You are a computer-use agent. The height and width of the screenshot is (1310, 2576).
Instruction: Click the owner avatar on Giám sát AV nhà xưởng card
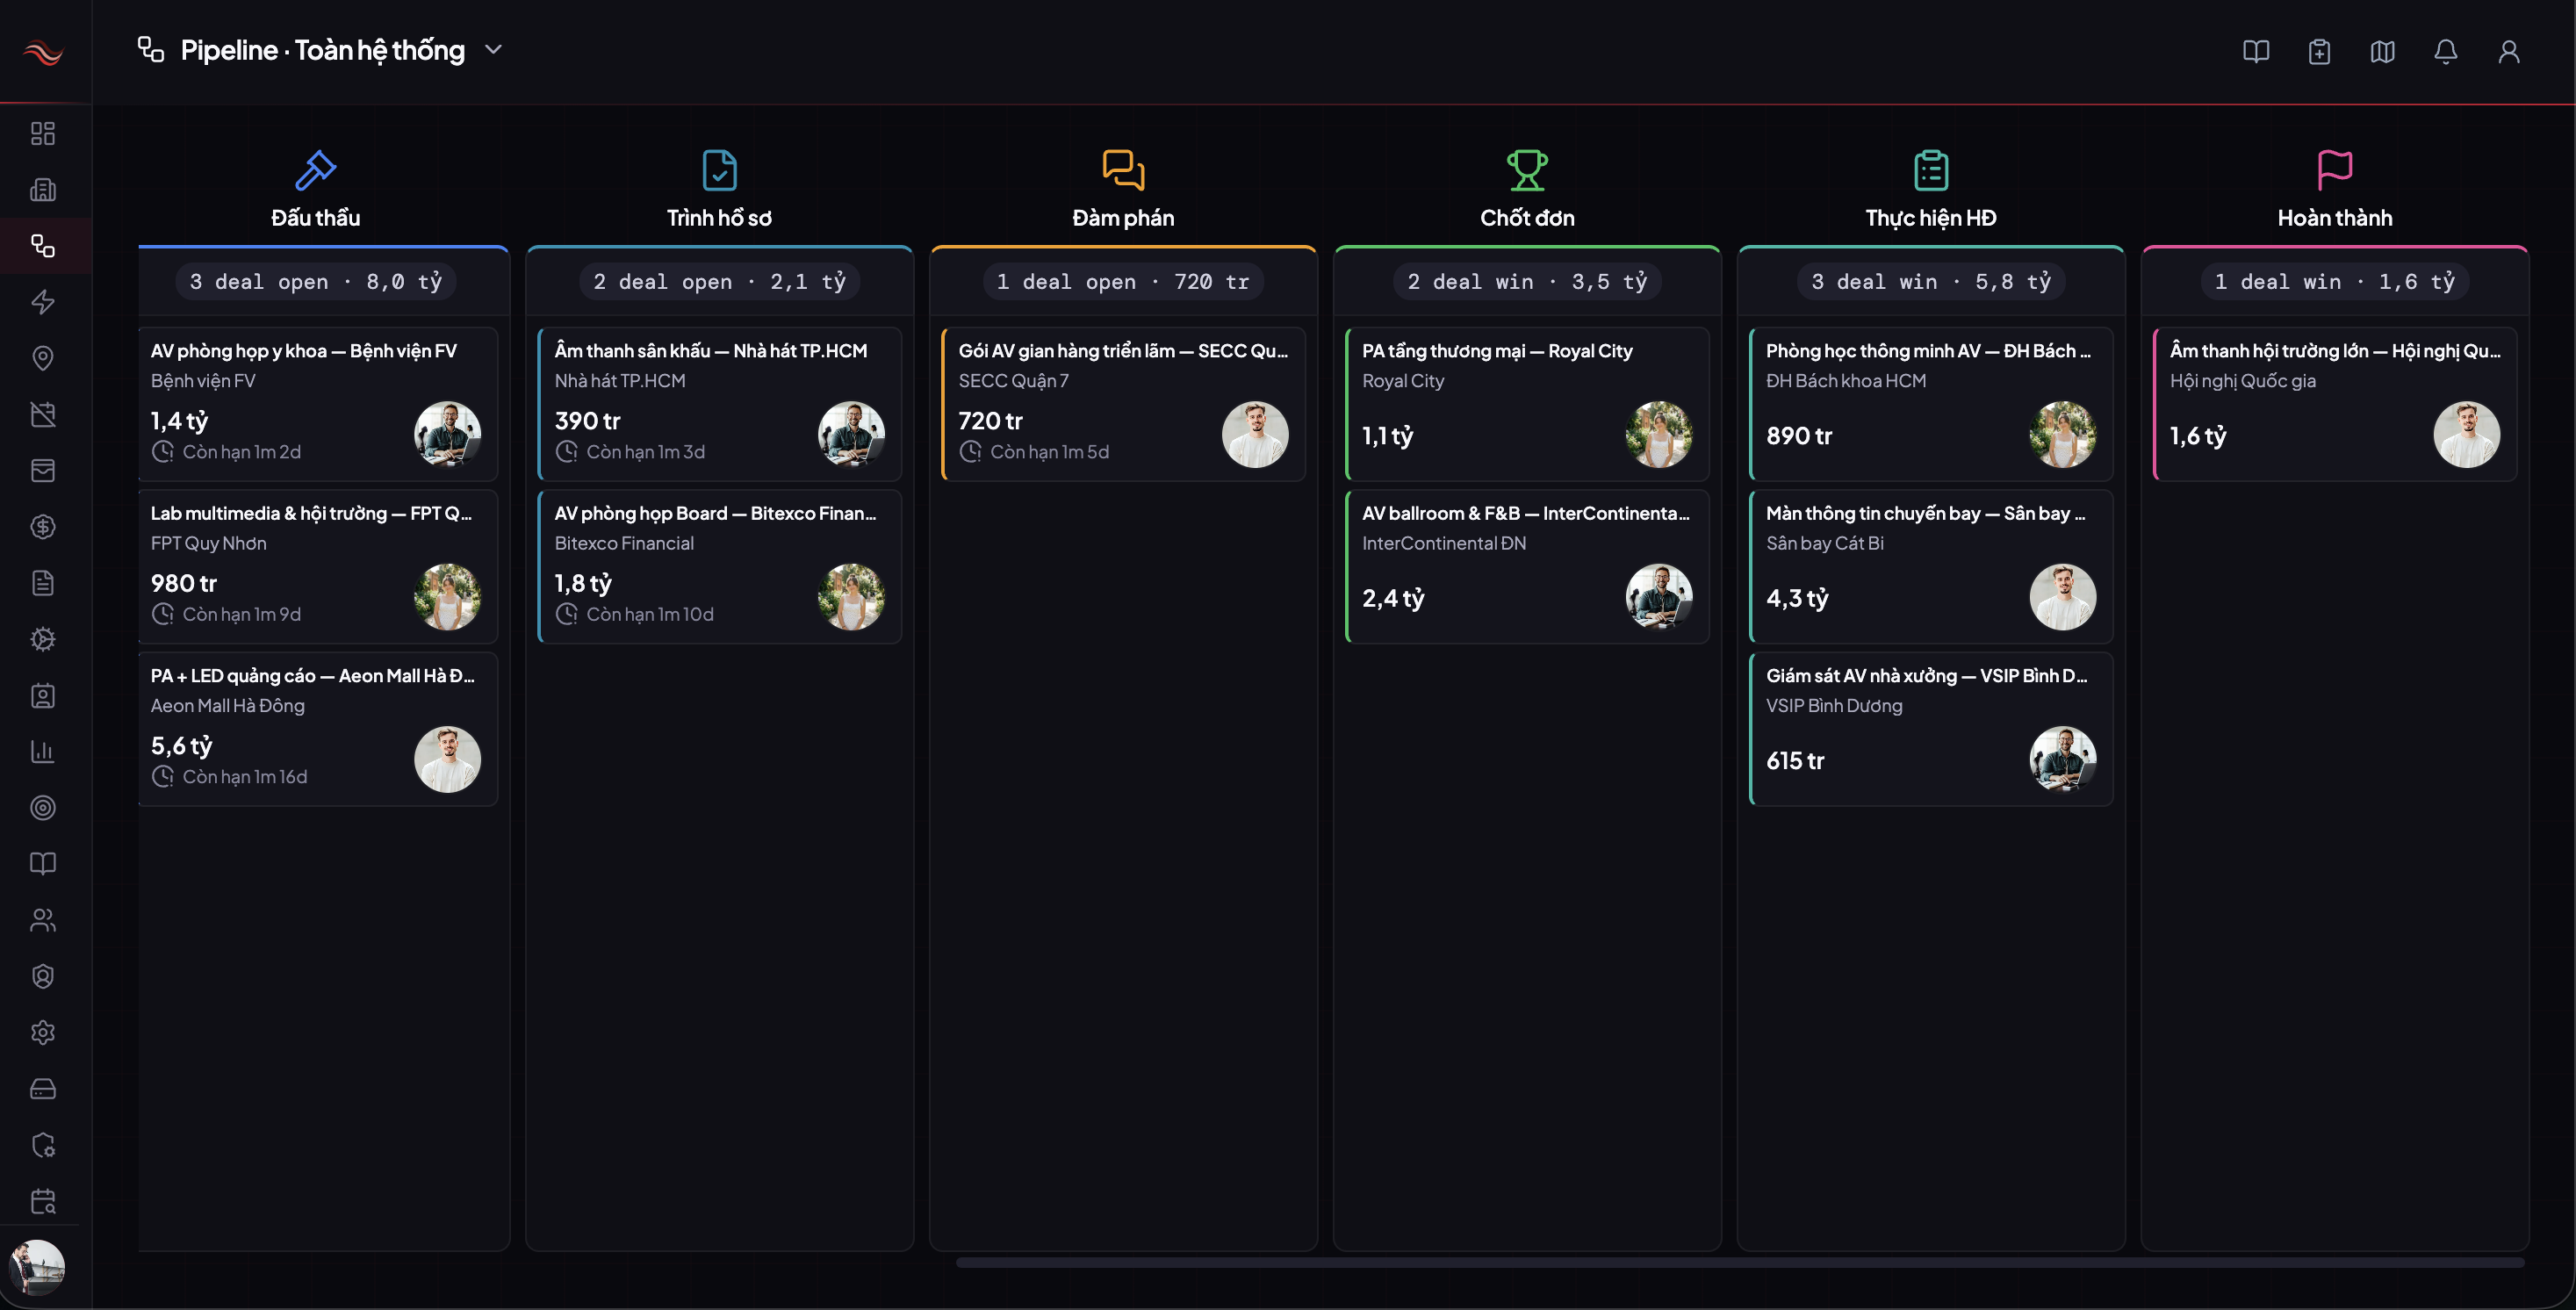(2063, 759)
